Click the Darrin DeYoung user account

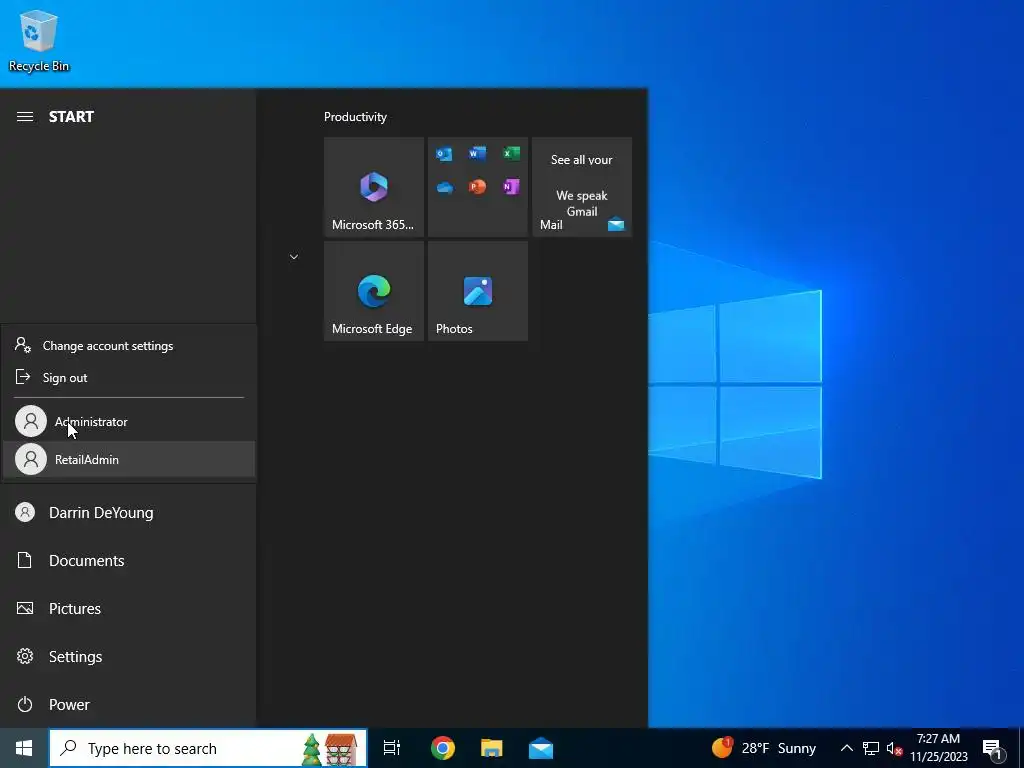128,512
